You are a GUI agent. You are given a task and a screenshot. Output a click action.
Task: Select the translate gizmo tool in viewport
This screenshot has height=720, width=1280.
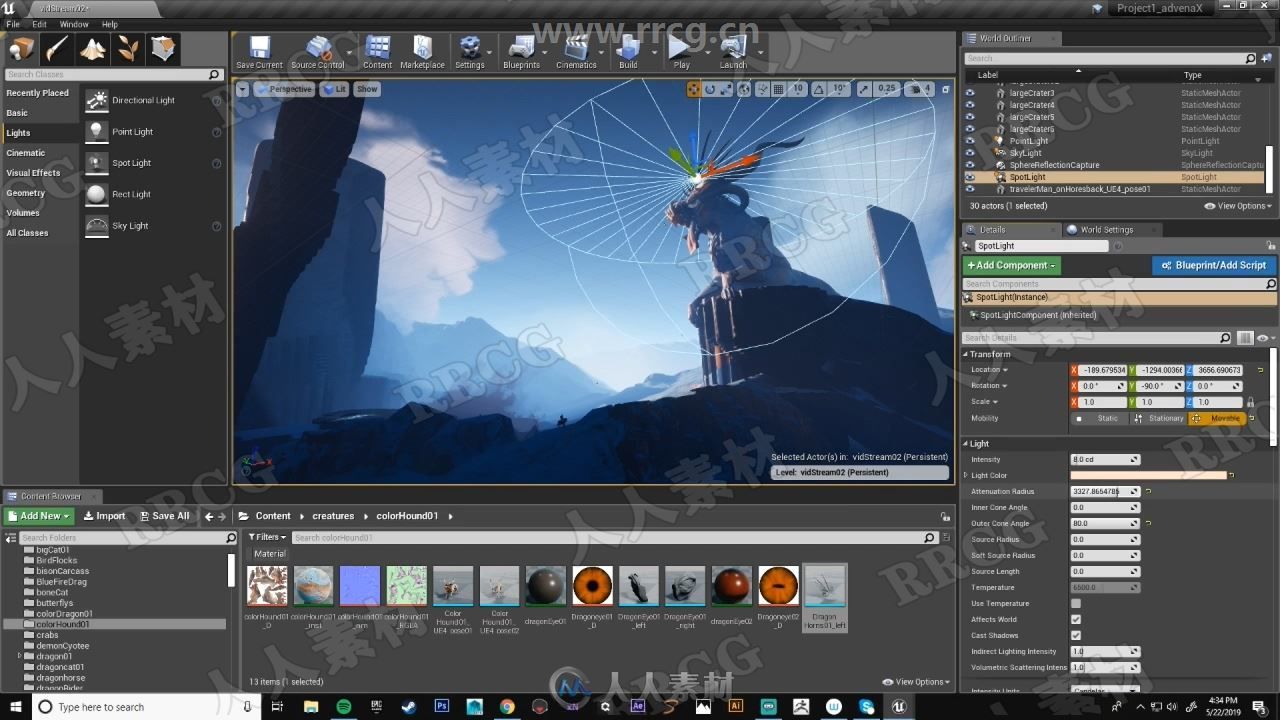click(693, 89)
